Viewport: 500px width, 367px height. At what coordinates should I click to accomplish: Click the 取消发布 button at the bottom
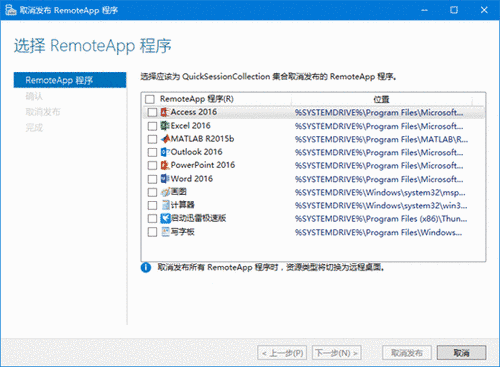point(407,353)
